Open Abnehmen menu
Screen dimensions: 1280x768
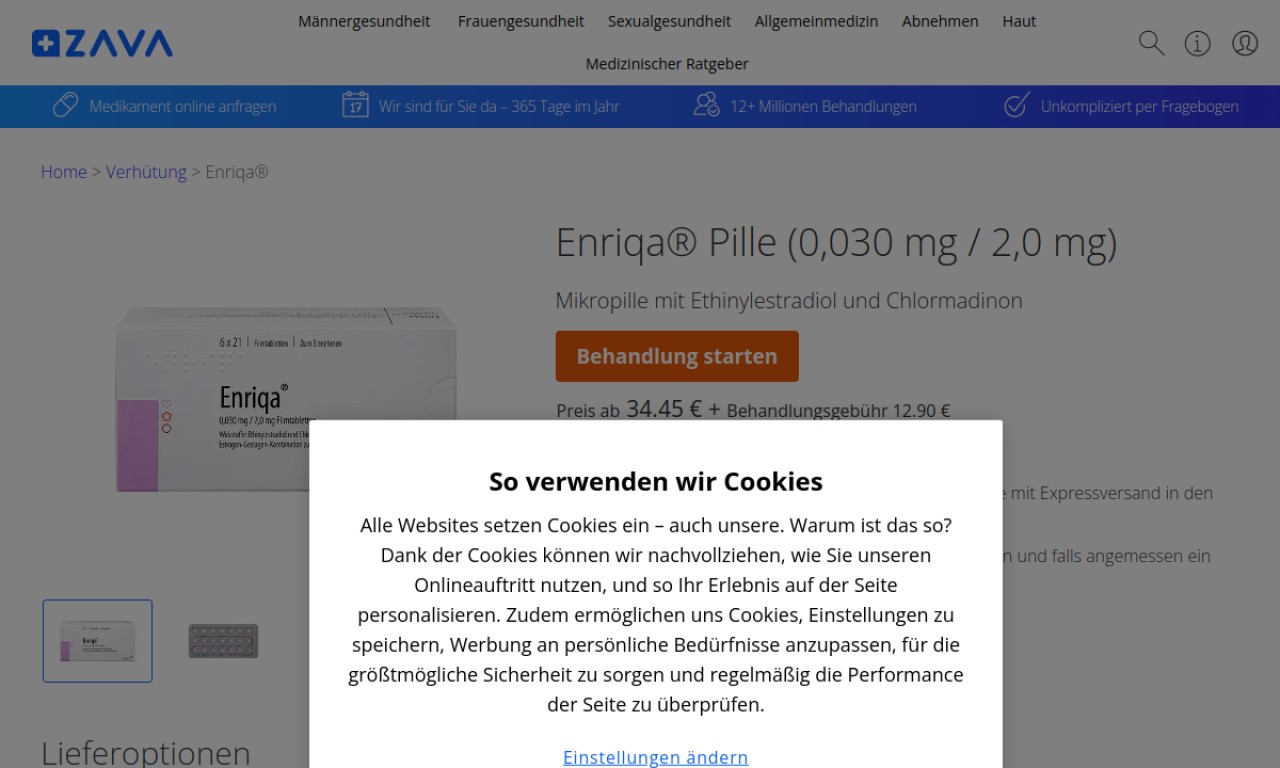point(940,21)
